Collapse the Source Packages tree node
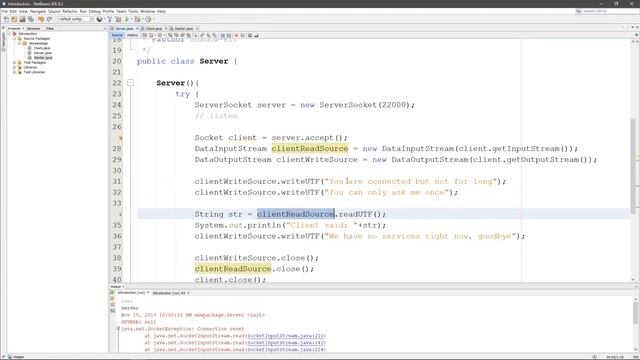640x360 pixels. [14, 38]
